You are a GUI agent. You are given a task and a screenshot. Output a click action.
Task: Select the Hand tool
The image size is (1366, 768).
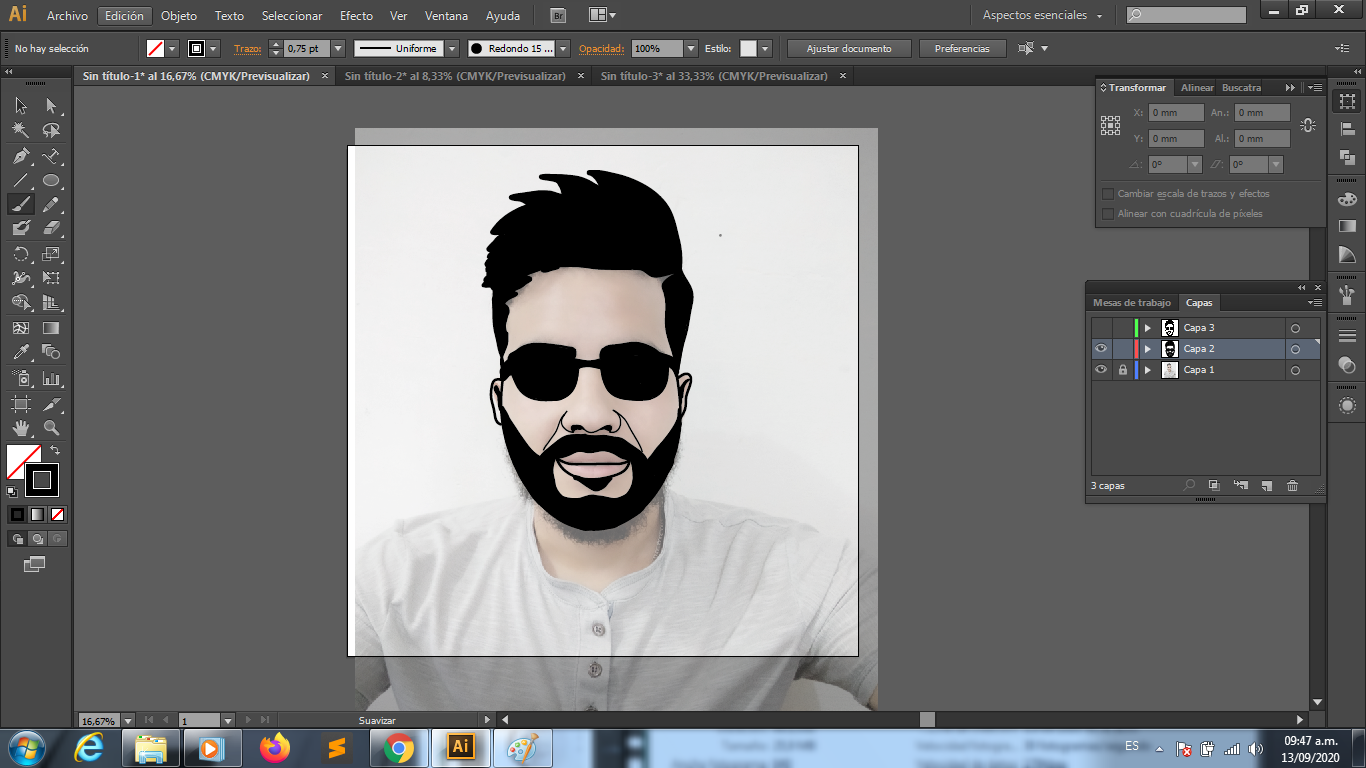click(x=21, y=428)
